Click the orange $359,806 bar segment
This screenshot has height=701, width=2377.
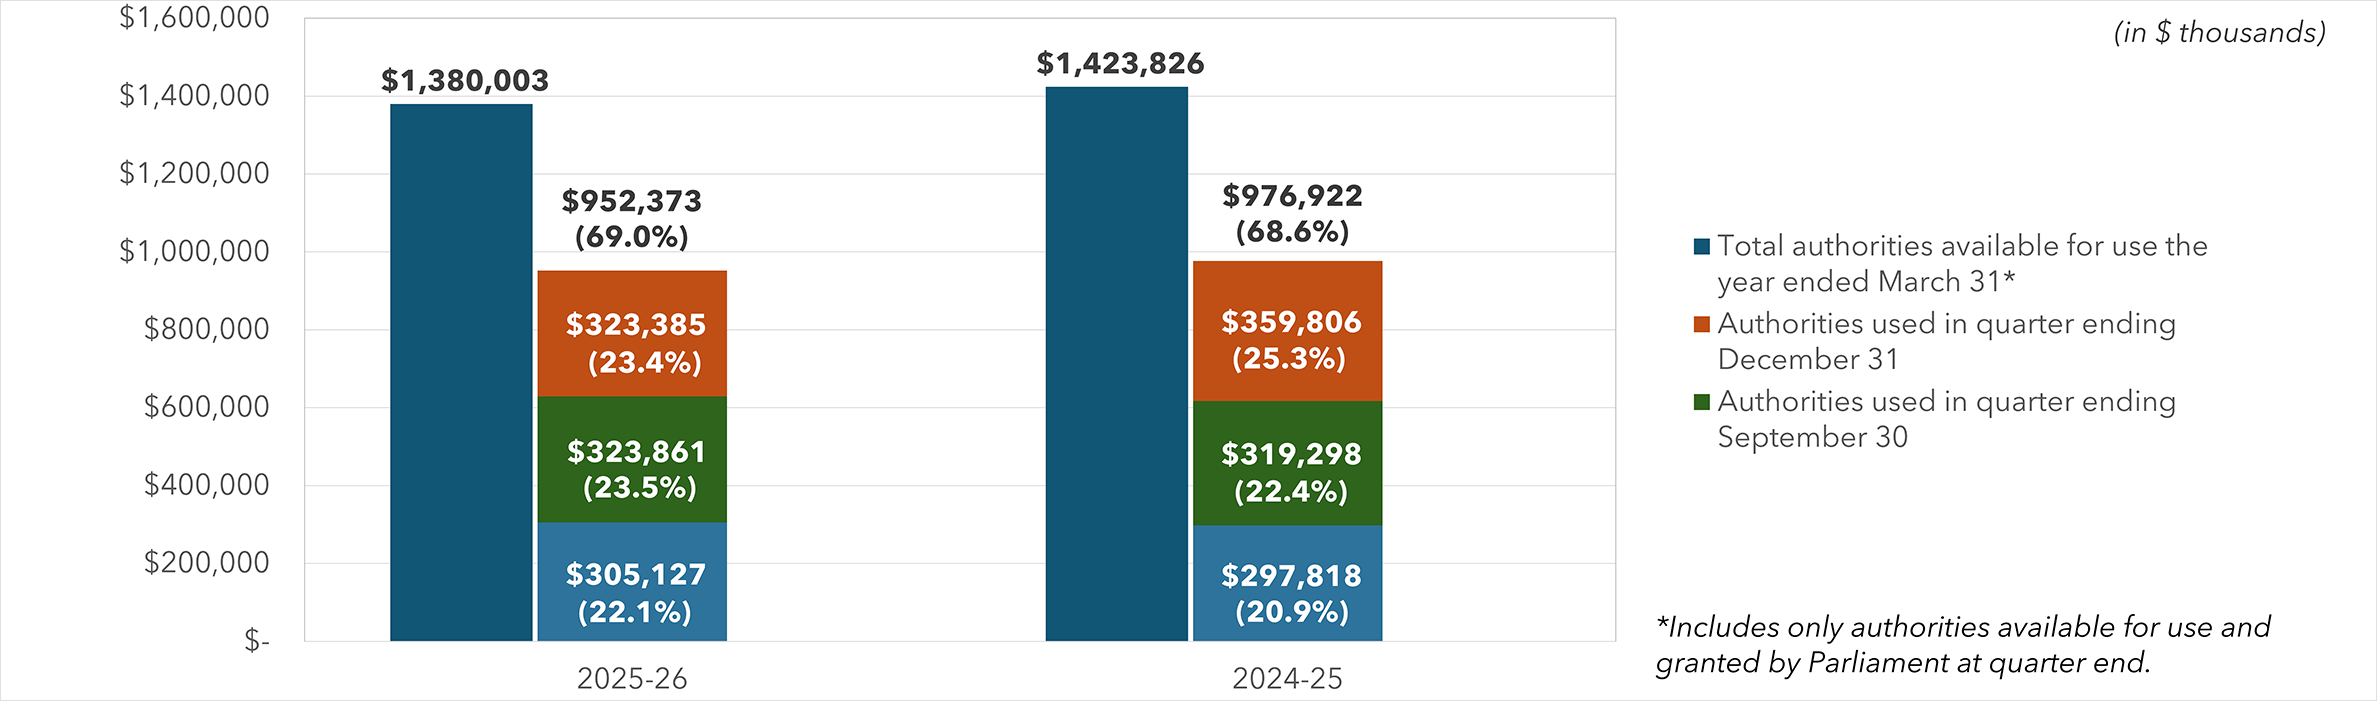(x=1288, y=331)
